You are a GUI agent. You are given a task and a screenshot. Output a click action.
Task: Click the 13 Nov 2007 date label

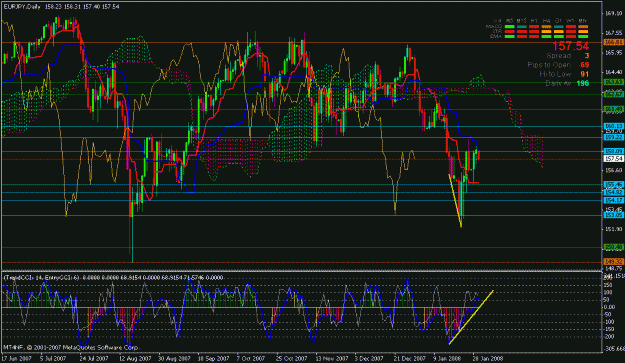point(332,358)
